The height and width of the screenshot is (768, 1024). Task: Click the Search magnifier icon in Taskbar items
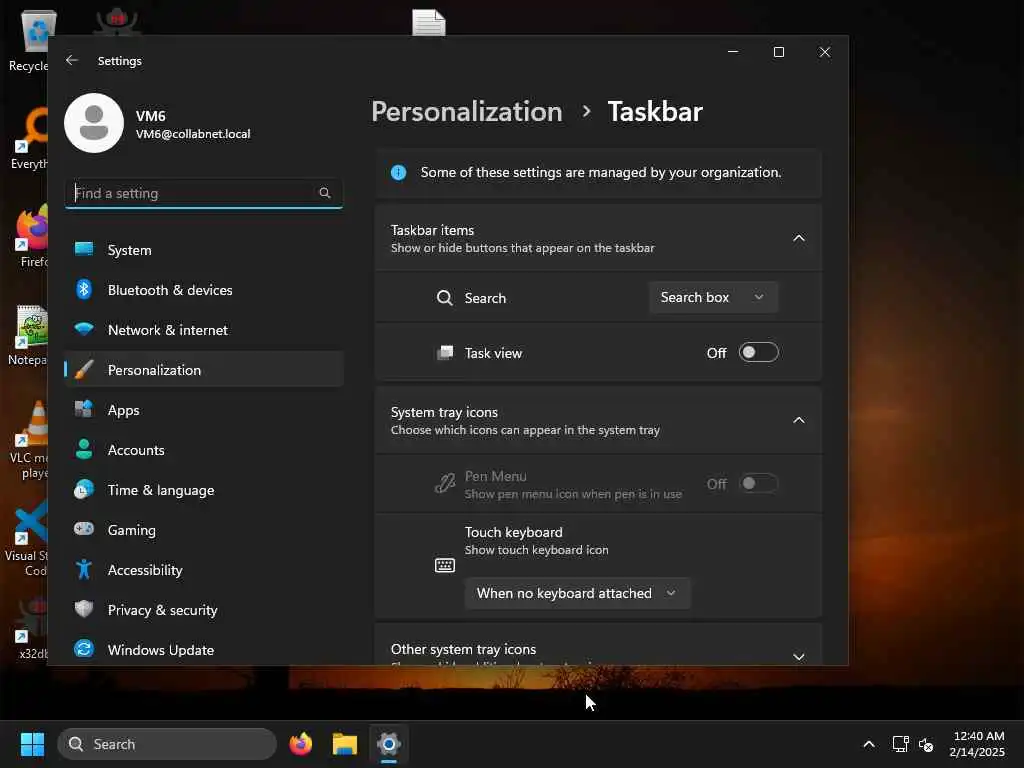coord(445,298)
